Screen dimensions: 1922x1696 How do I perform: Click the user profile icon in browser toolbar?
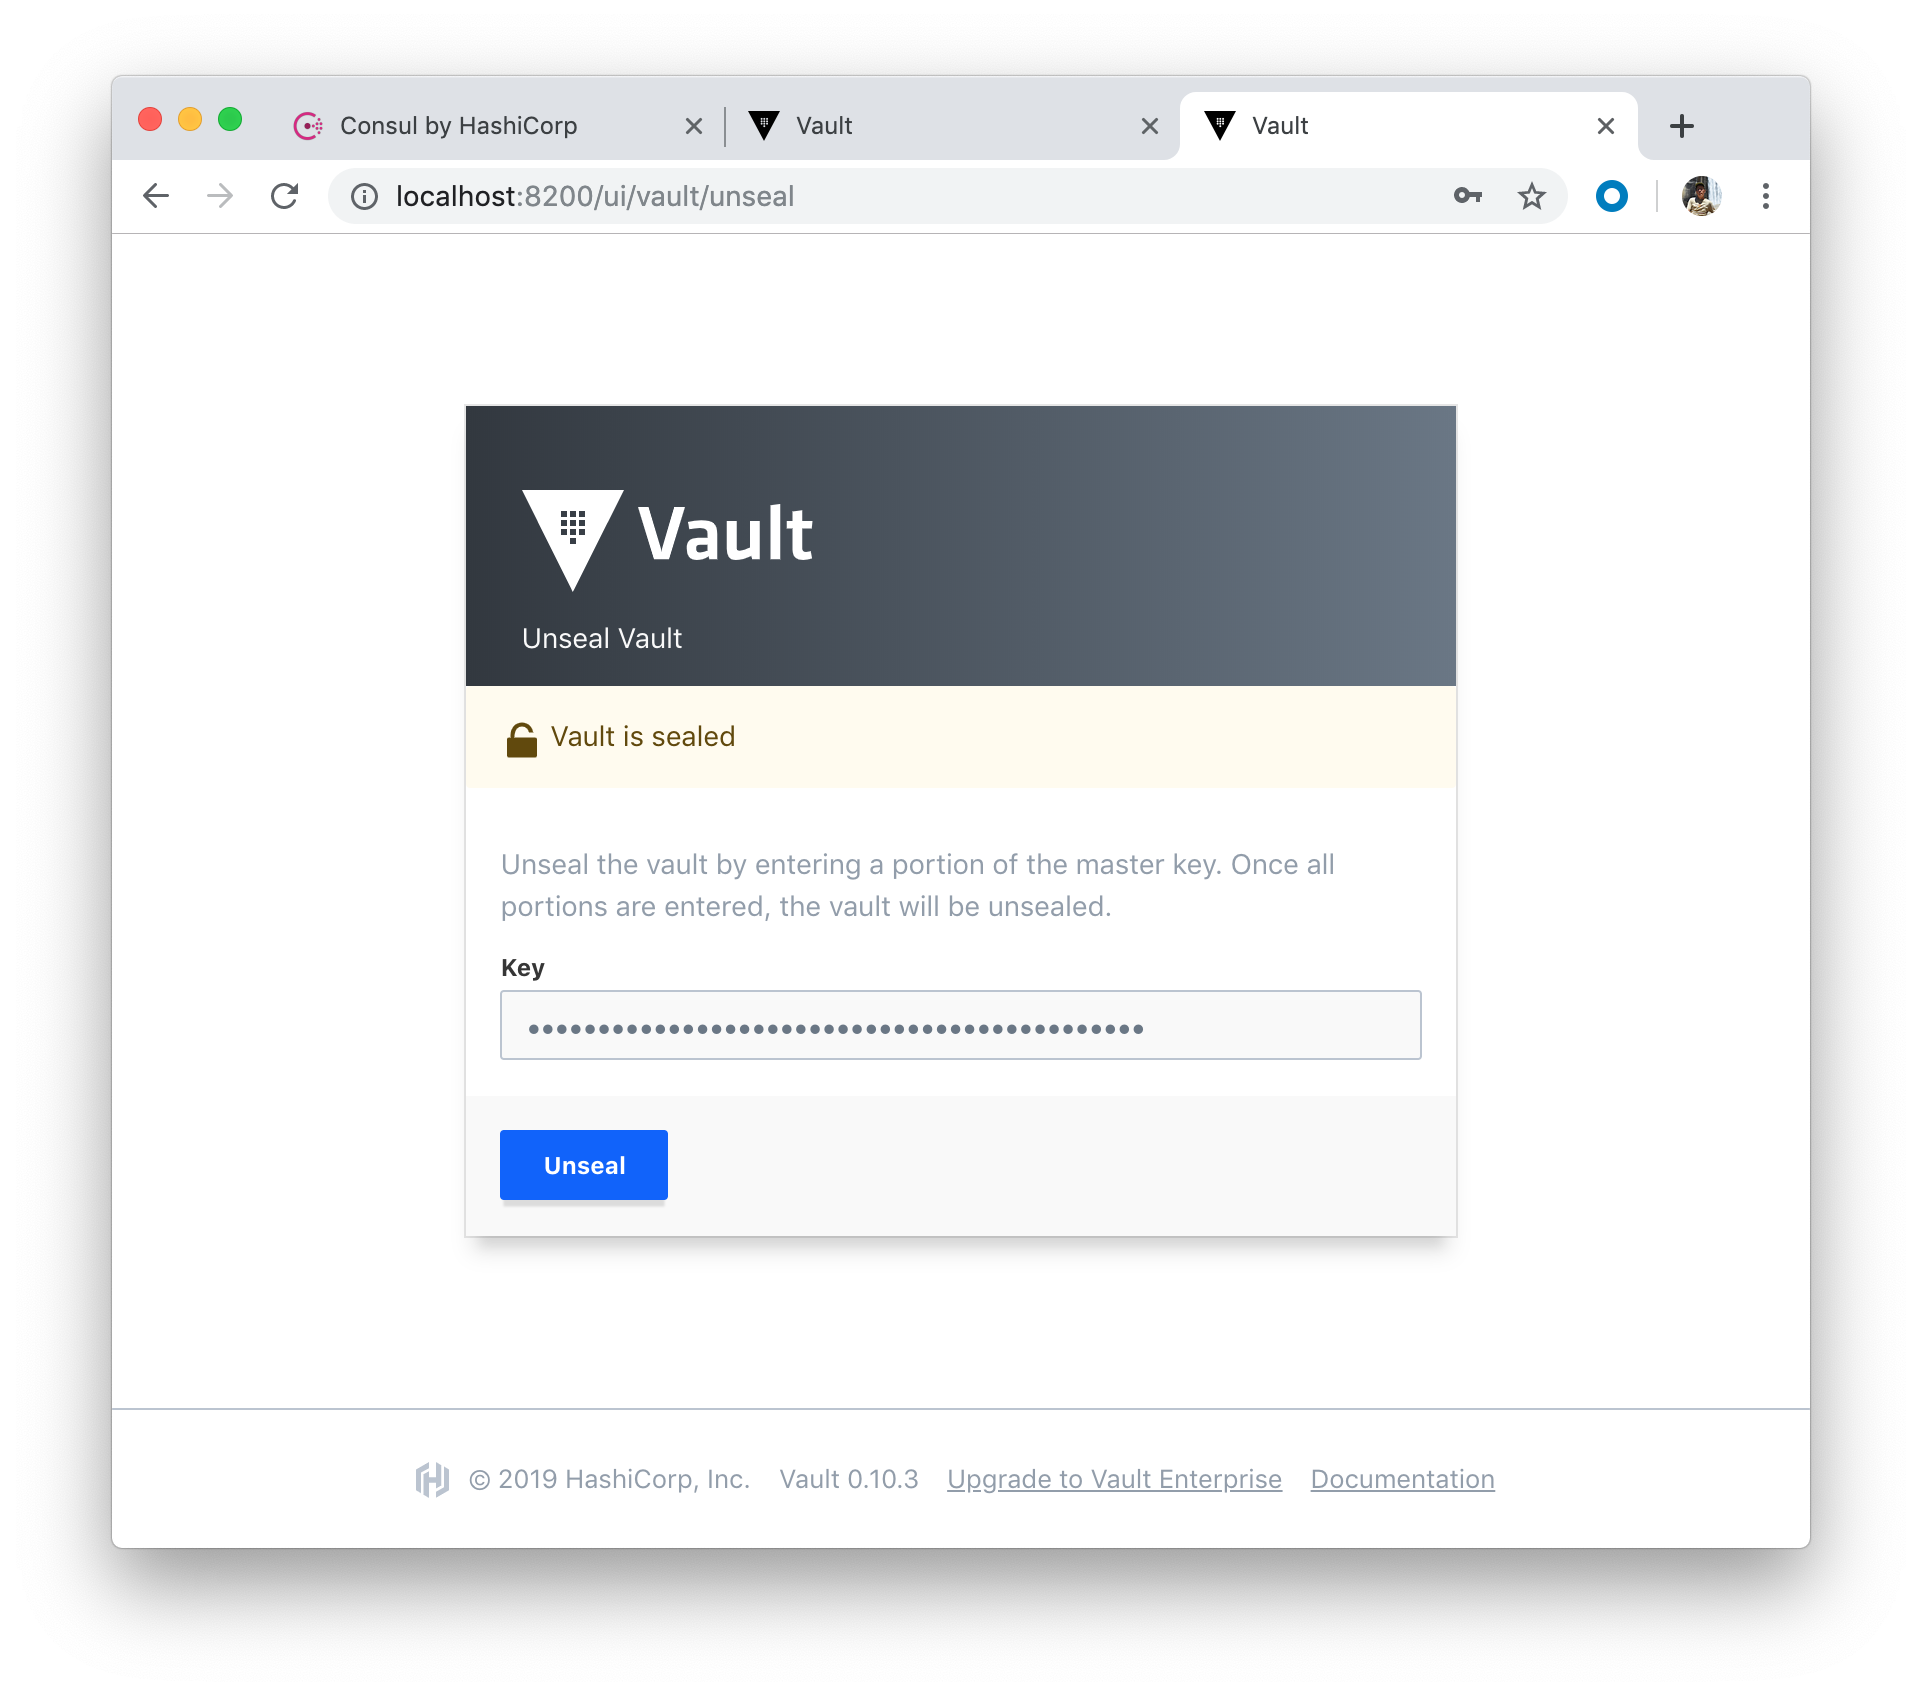[1704, 196]
